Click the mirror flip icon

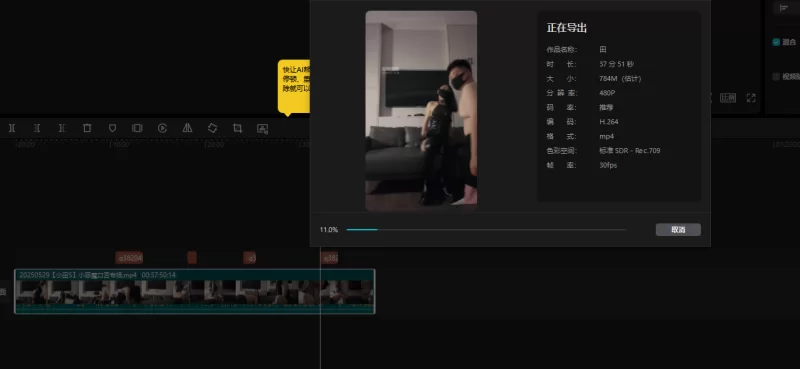pyautogui.click(x=187, y=128)
